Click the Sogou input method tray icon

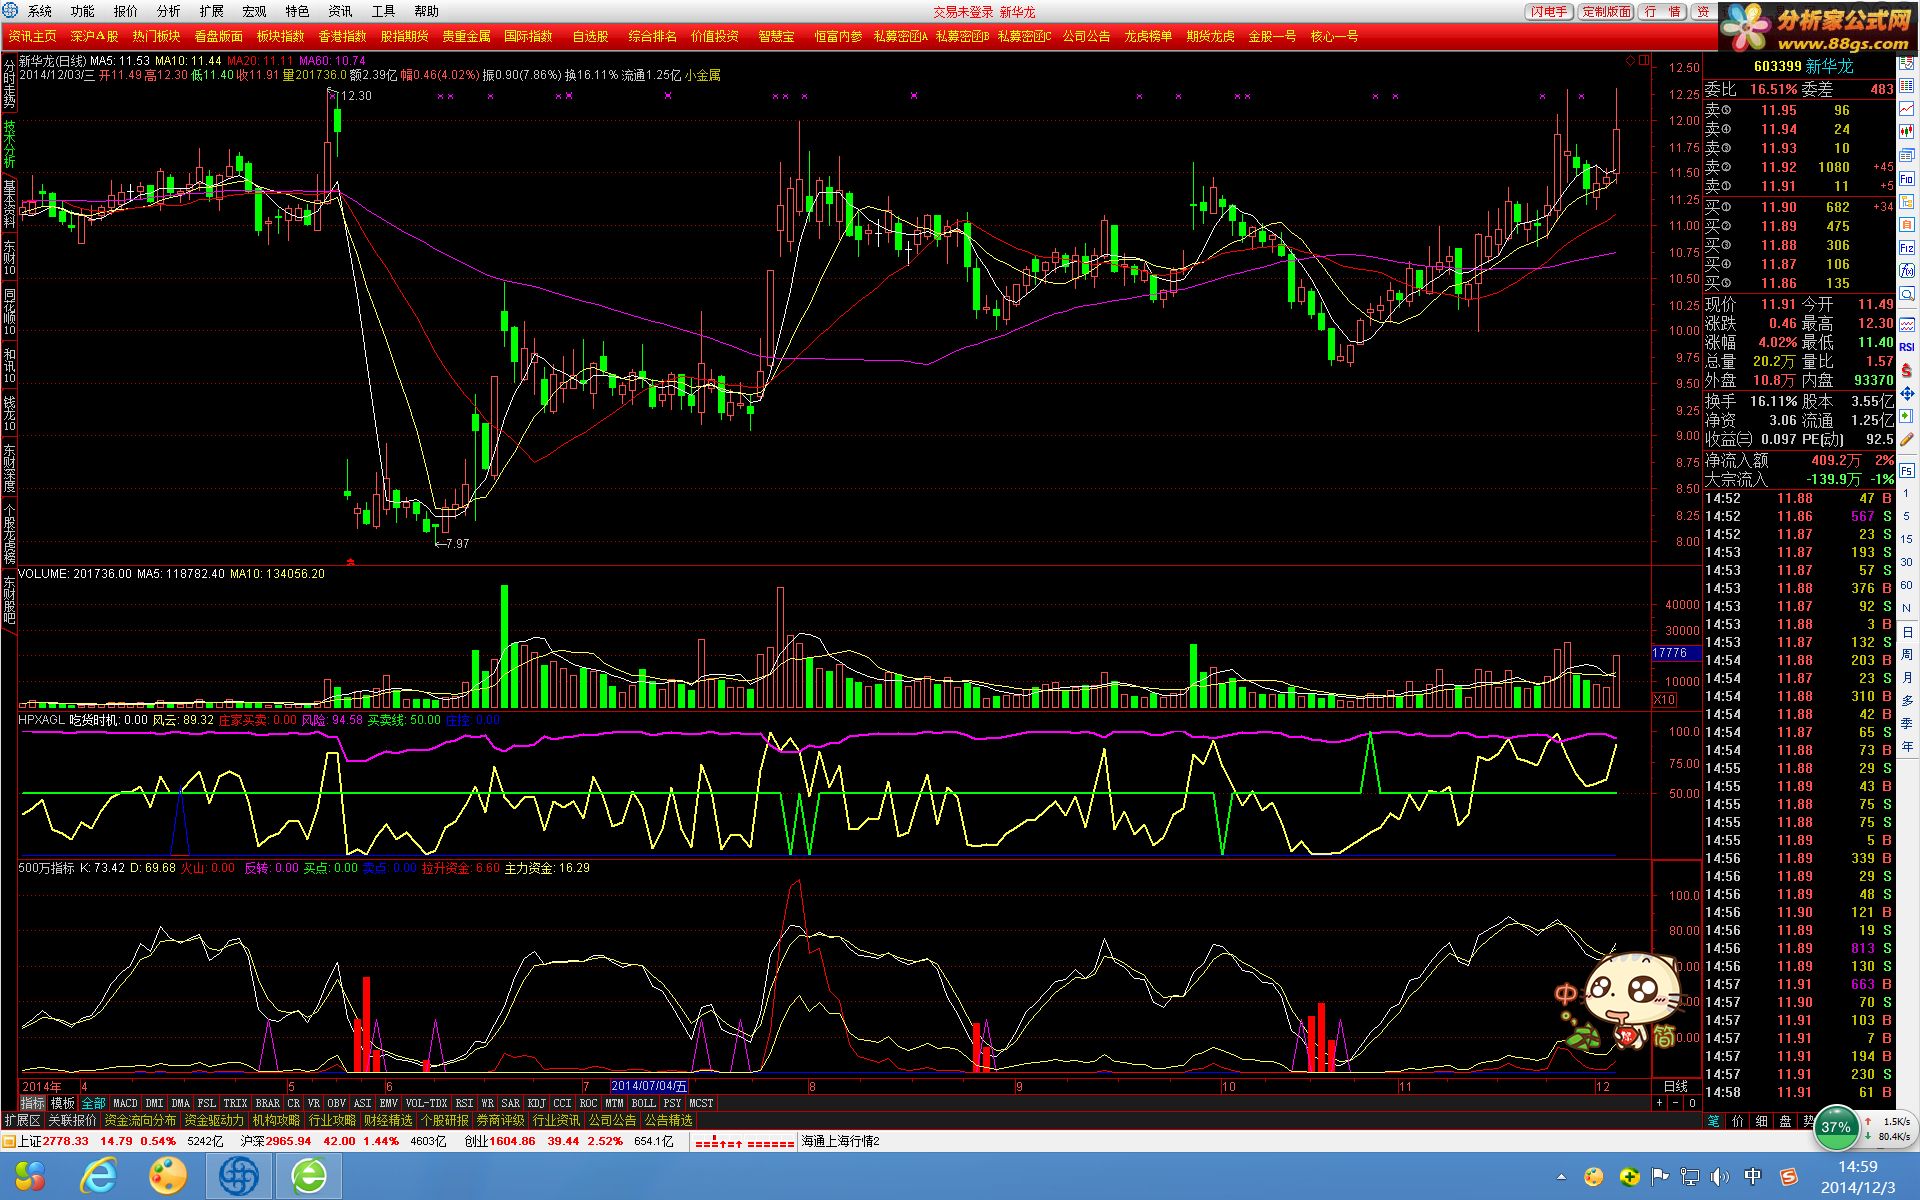click(1788, 1177)
